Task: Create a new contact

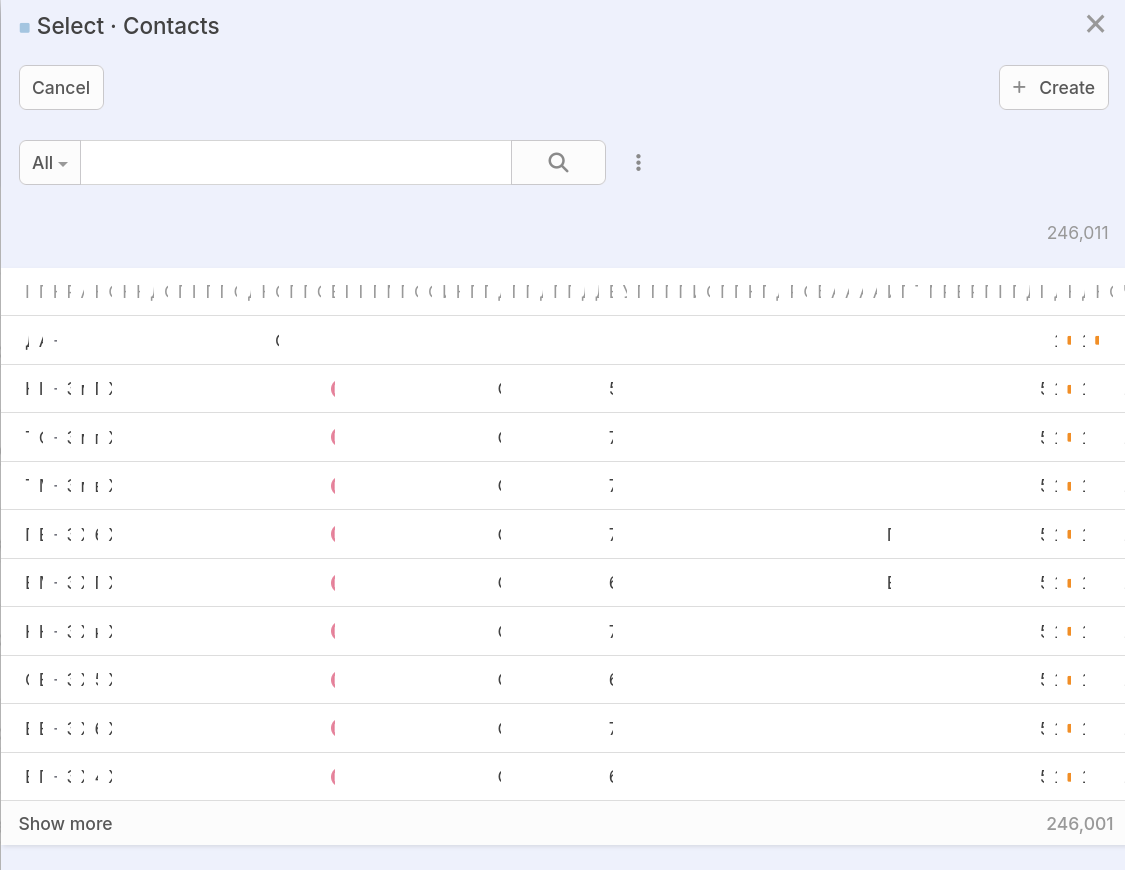Action: coord(1054,88)
